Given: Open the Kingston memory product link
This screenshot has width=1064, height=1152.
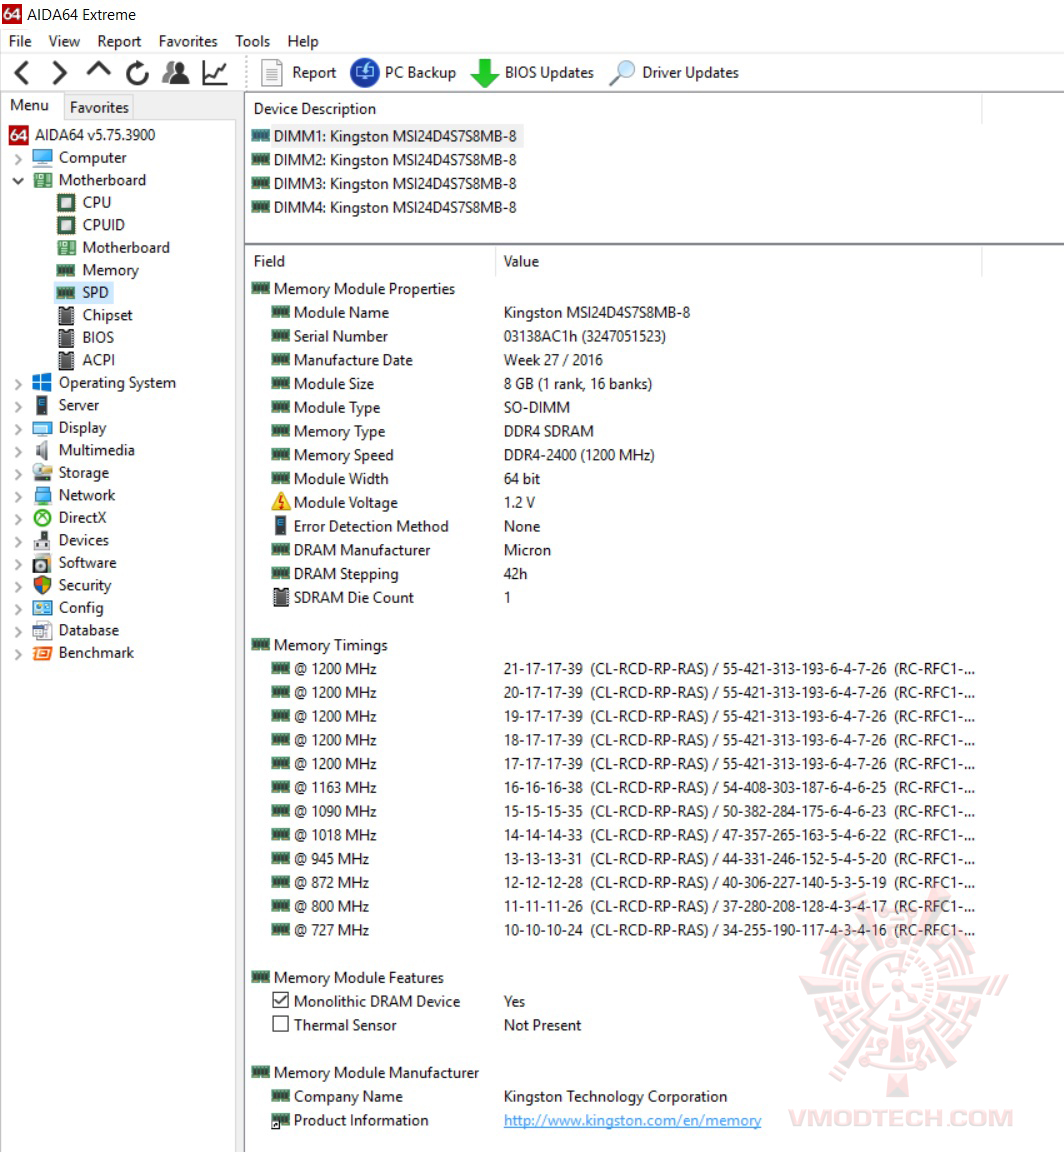Looking at the screenshot, I should [631, 1120].
